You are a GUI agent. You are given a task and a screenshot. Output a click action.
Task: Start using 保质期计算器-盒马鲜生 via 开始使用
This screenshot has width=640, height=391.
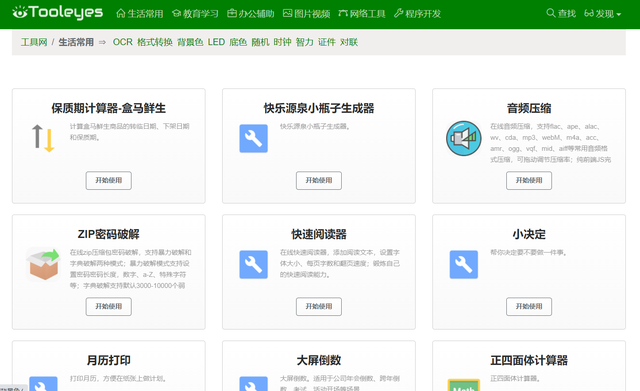pyautogui.click(x=109, y=180)
